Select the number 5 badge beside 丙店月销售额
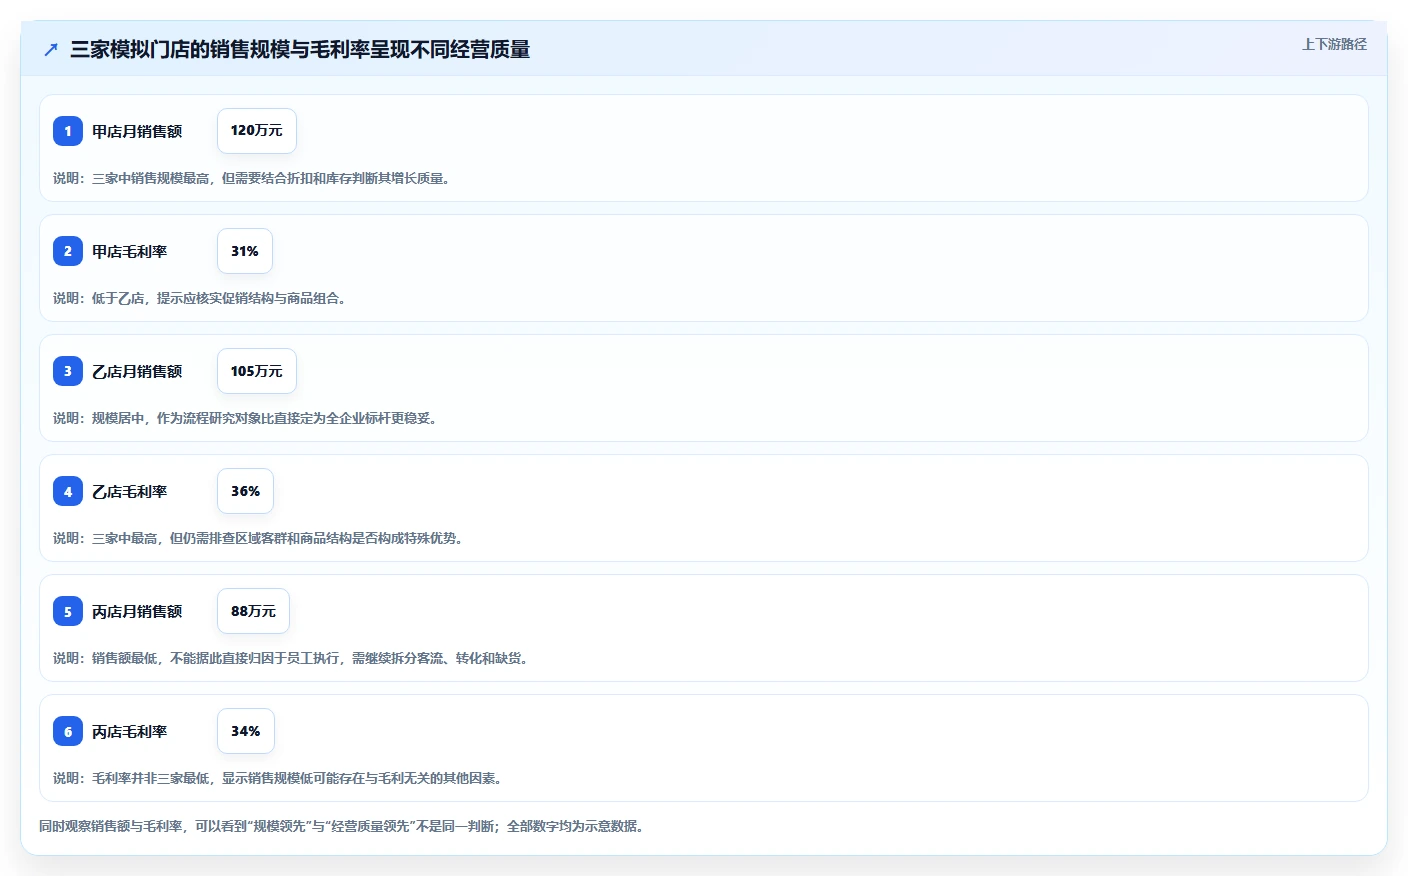 tap(68, 611)
